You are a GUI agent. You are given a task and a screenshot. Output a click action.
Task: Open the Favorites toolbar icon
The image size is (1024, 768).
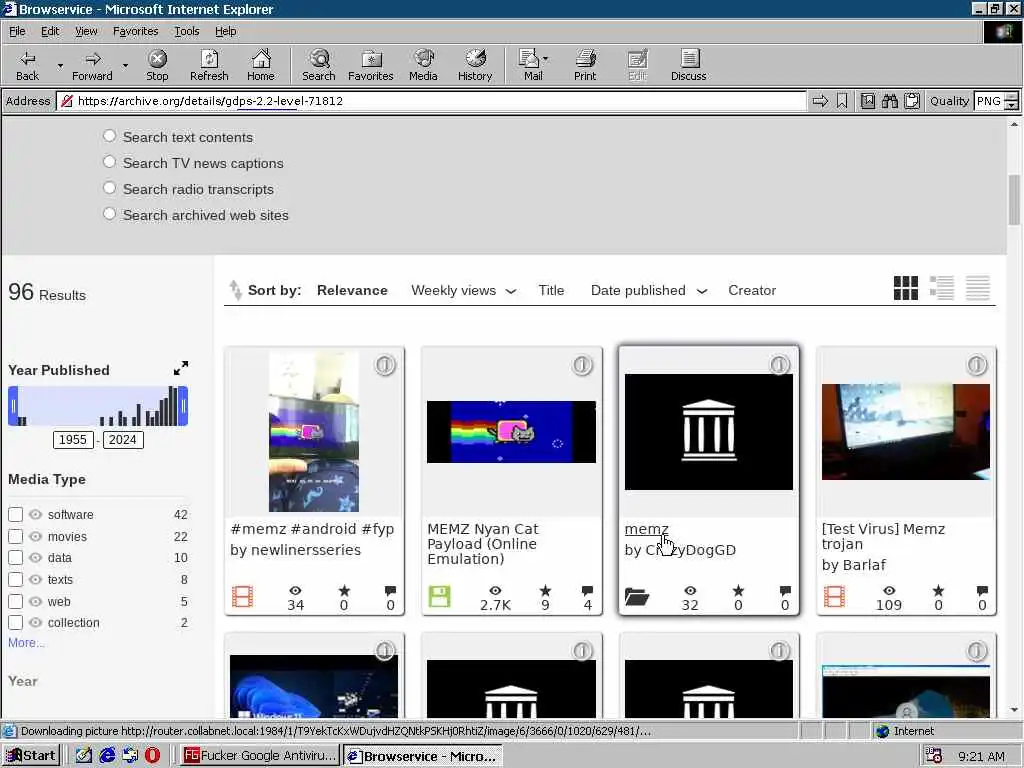(x=371, y=66)
